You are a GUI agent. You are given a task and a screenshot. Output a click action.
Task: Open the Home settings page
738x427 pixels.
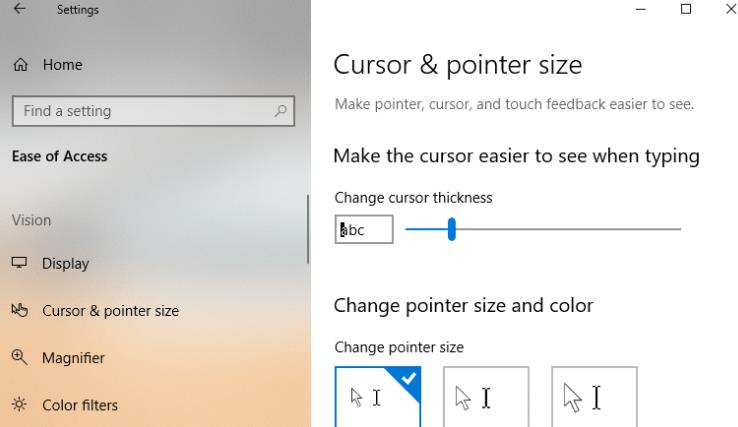point(62,64)
